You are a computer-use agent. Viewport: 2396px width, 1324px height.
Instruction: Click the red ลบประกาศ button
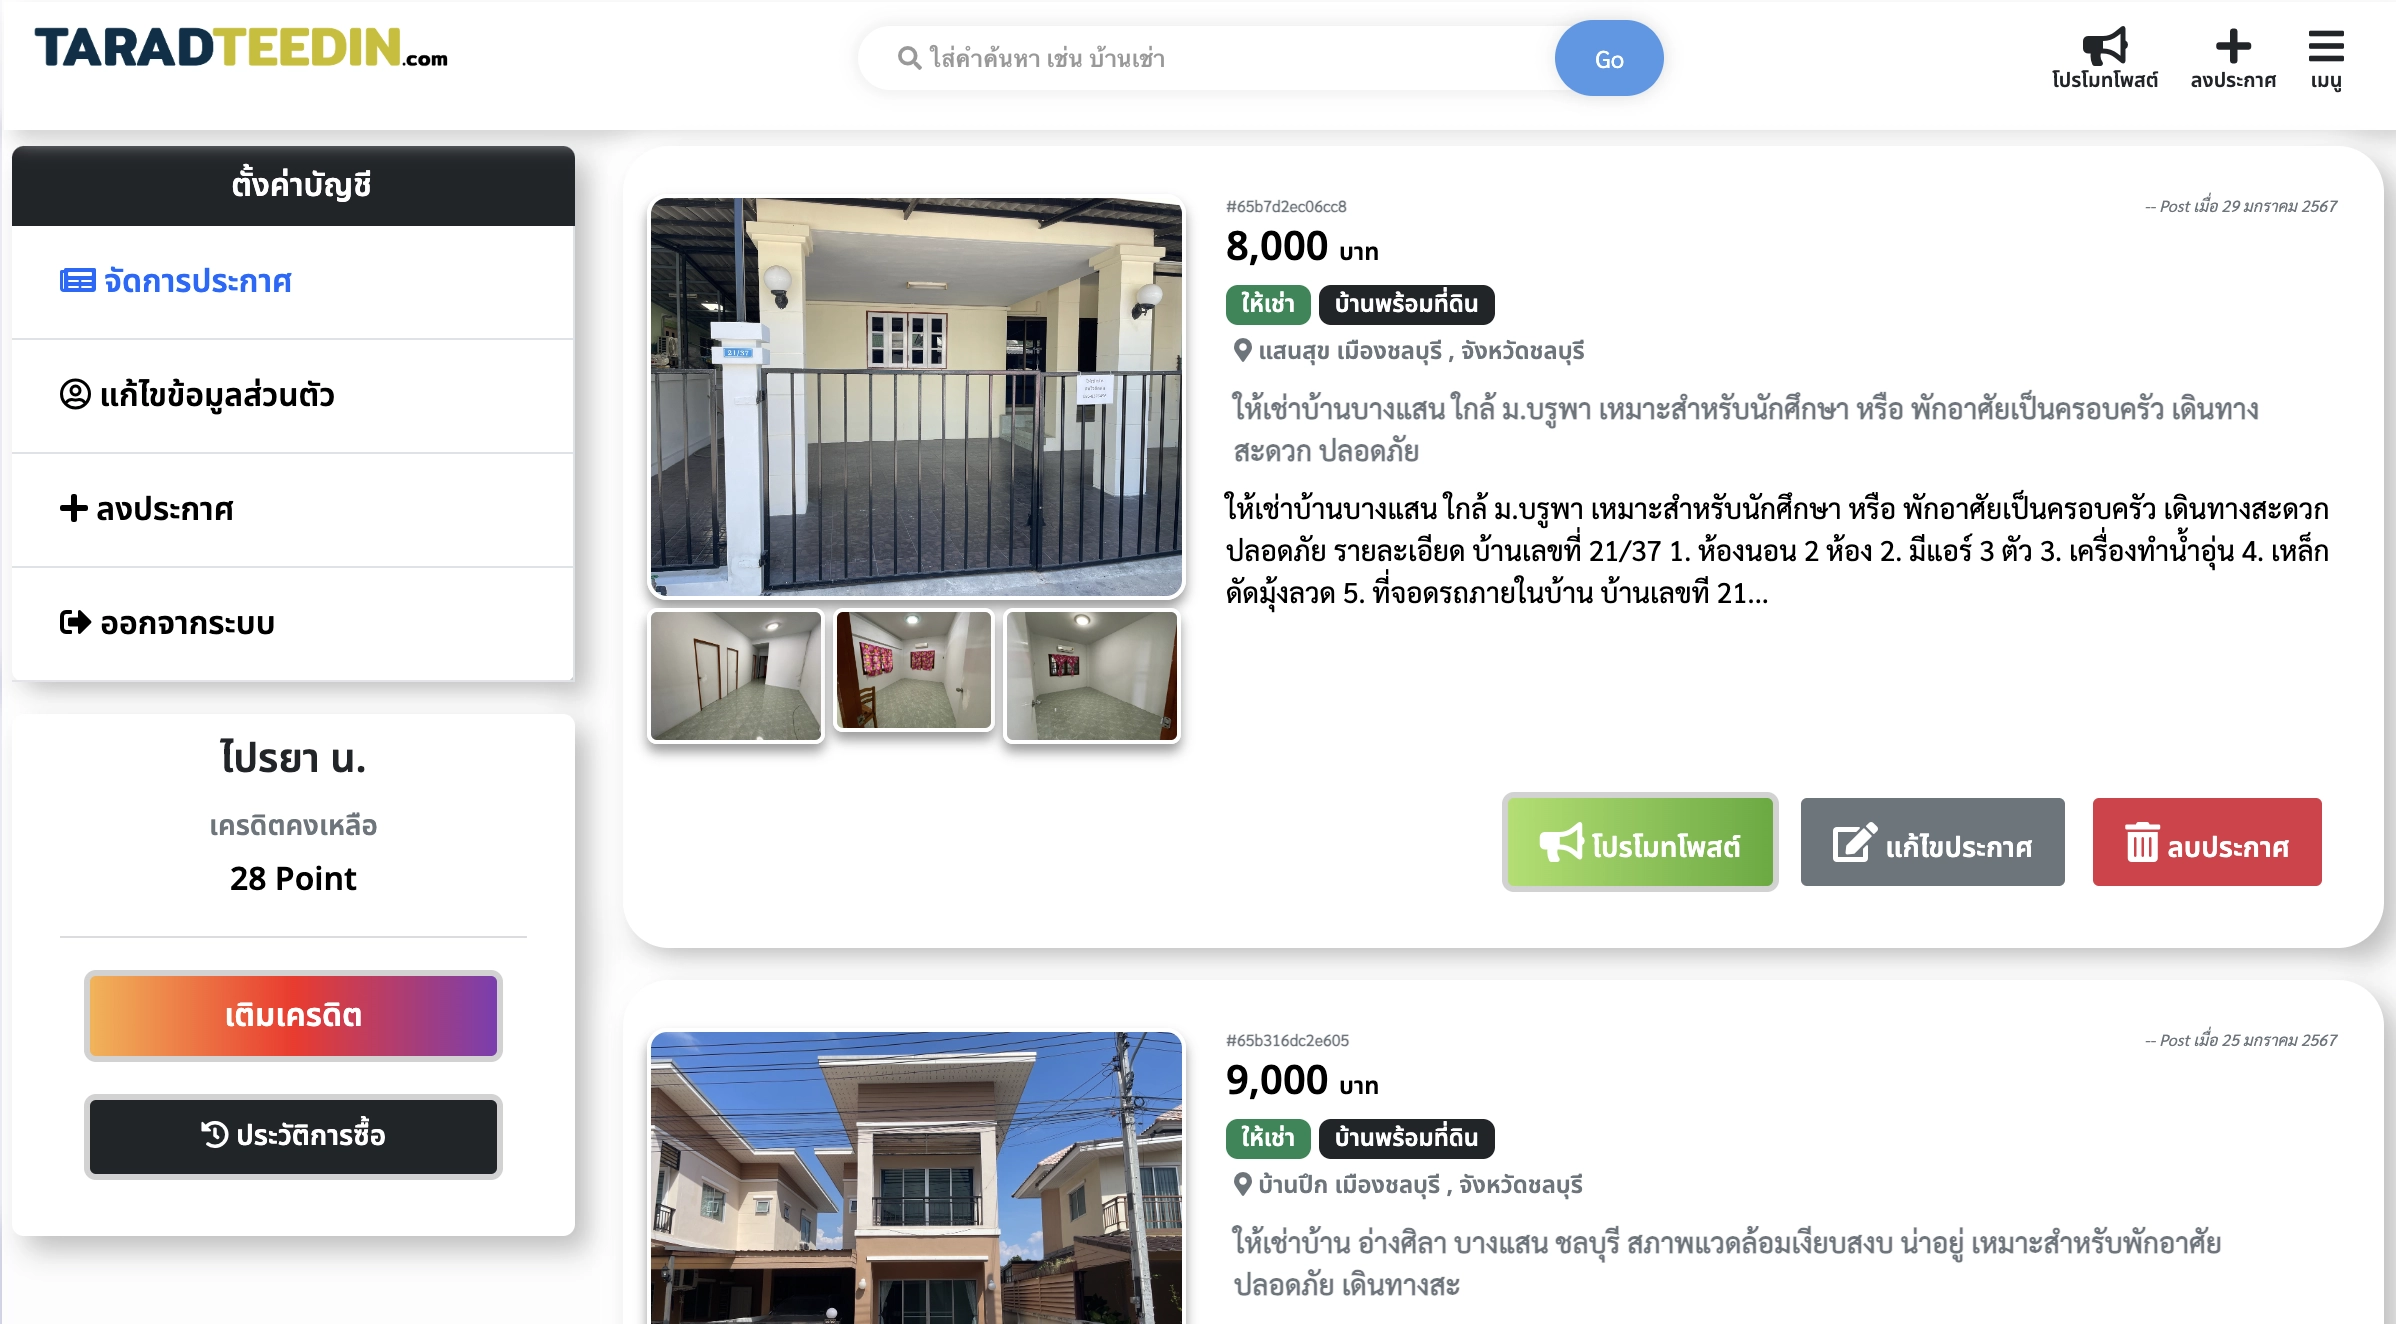point(2207,842)
